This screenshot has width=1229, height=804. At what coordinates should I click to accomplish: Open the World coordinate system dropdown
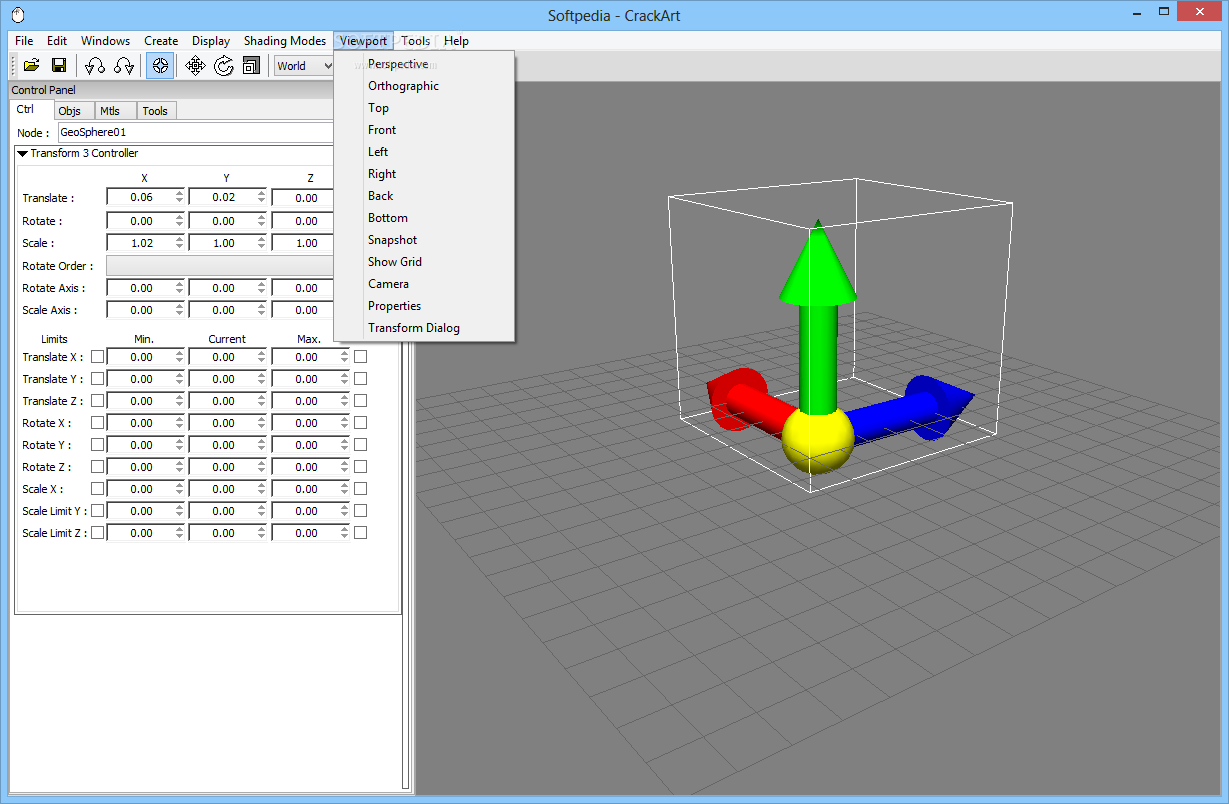click(305, 66)
